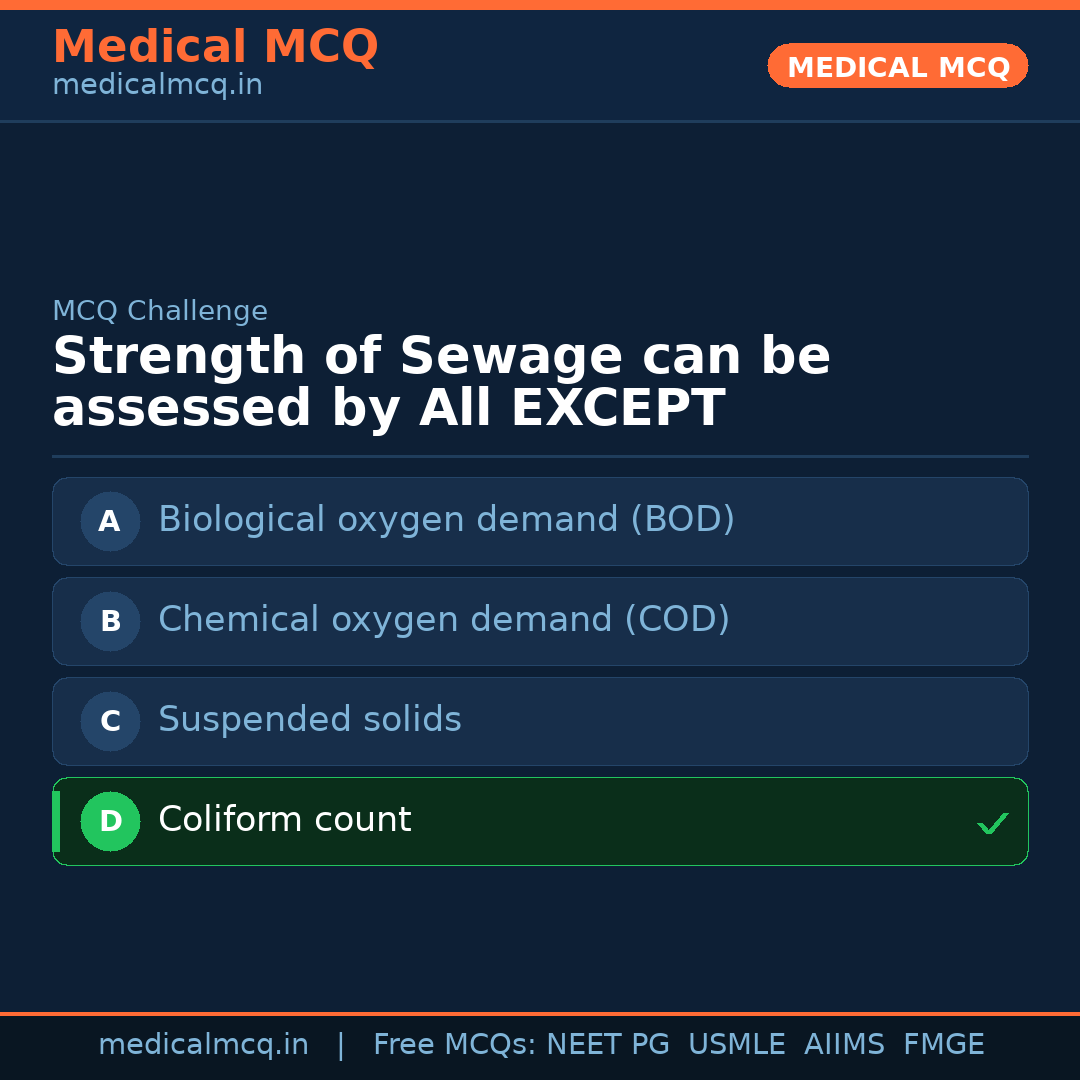Open the medicalmcq.in link in the footer
1080x1080 pixels.
(x=203, y=1045)
